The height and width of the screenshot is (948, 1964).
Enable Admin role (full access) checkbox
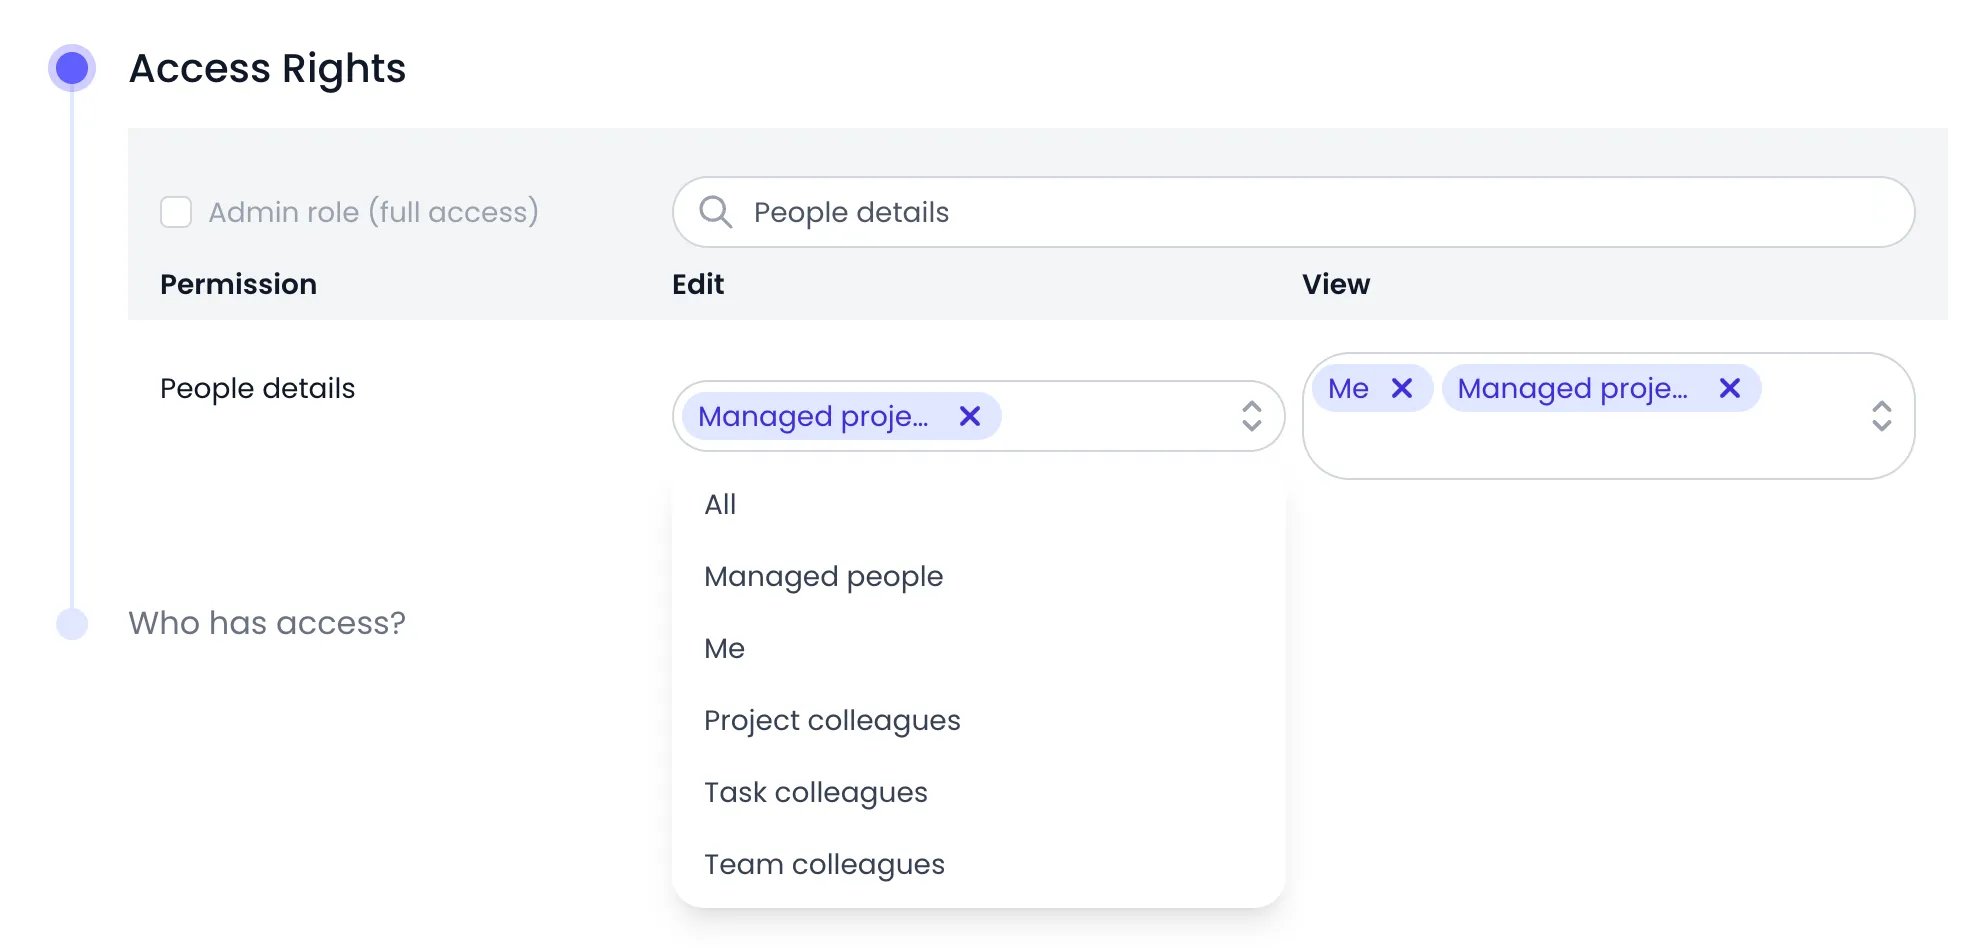(x=176, y=212)
